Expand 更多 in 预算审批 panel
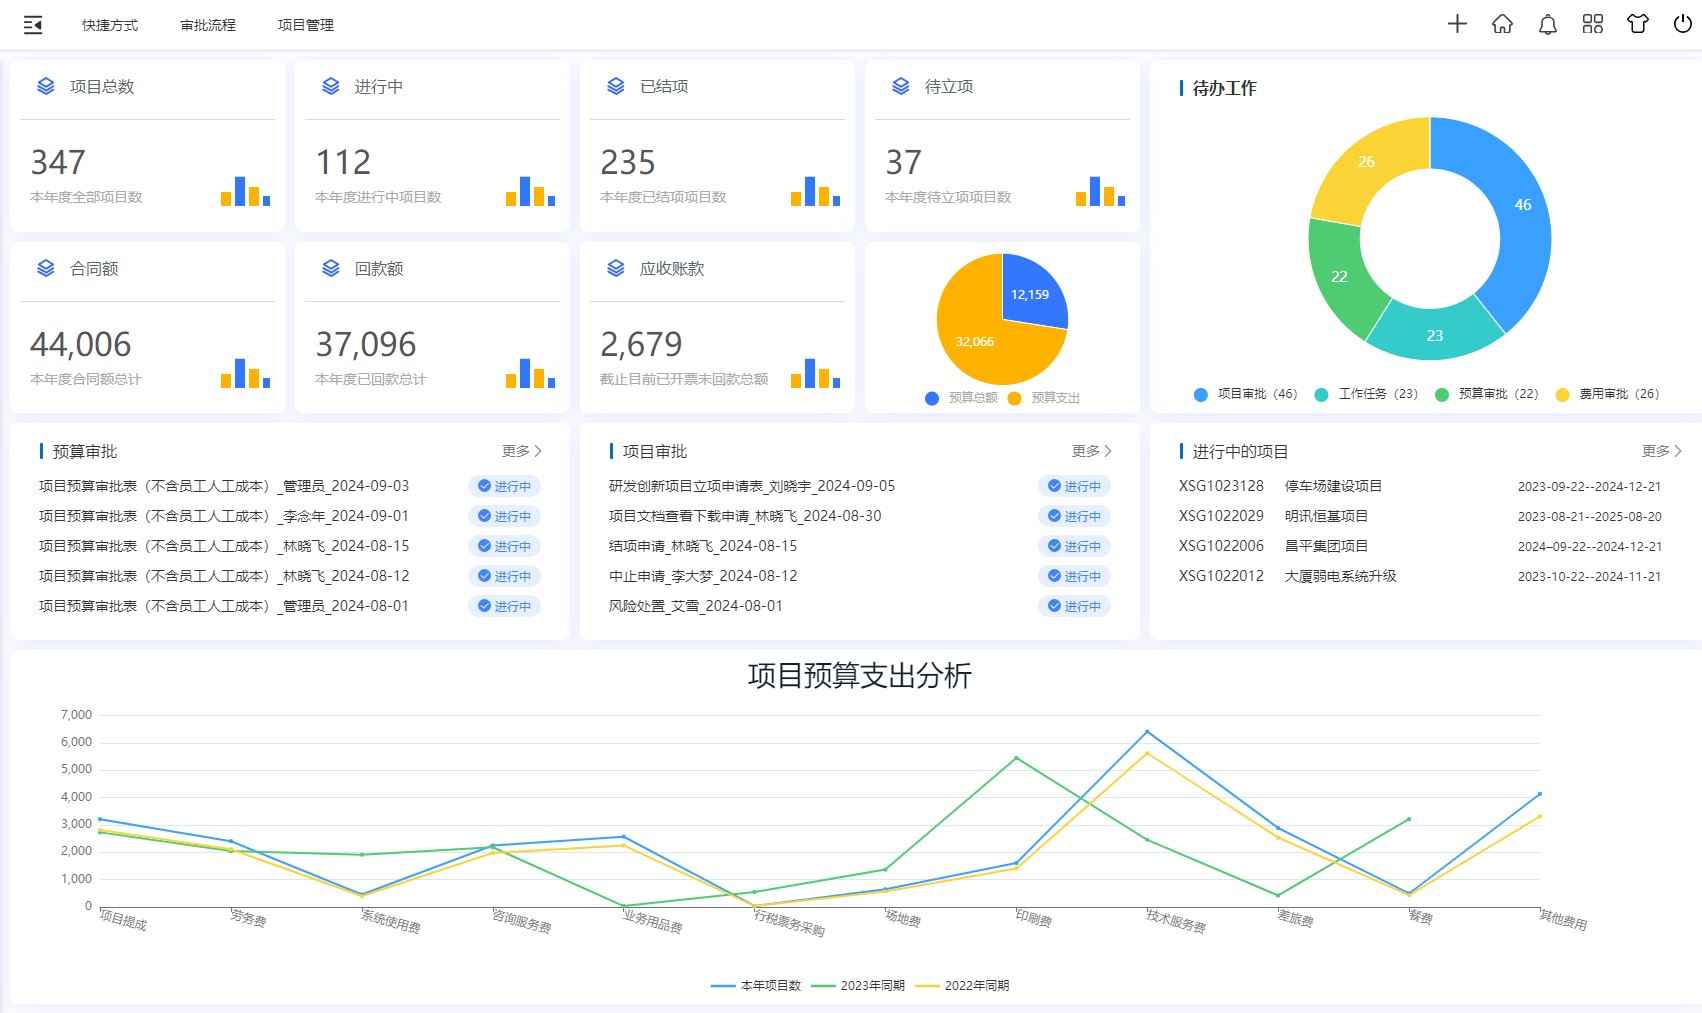Viewport: 1702px width, 1013px height. tap(521, 451)
